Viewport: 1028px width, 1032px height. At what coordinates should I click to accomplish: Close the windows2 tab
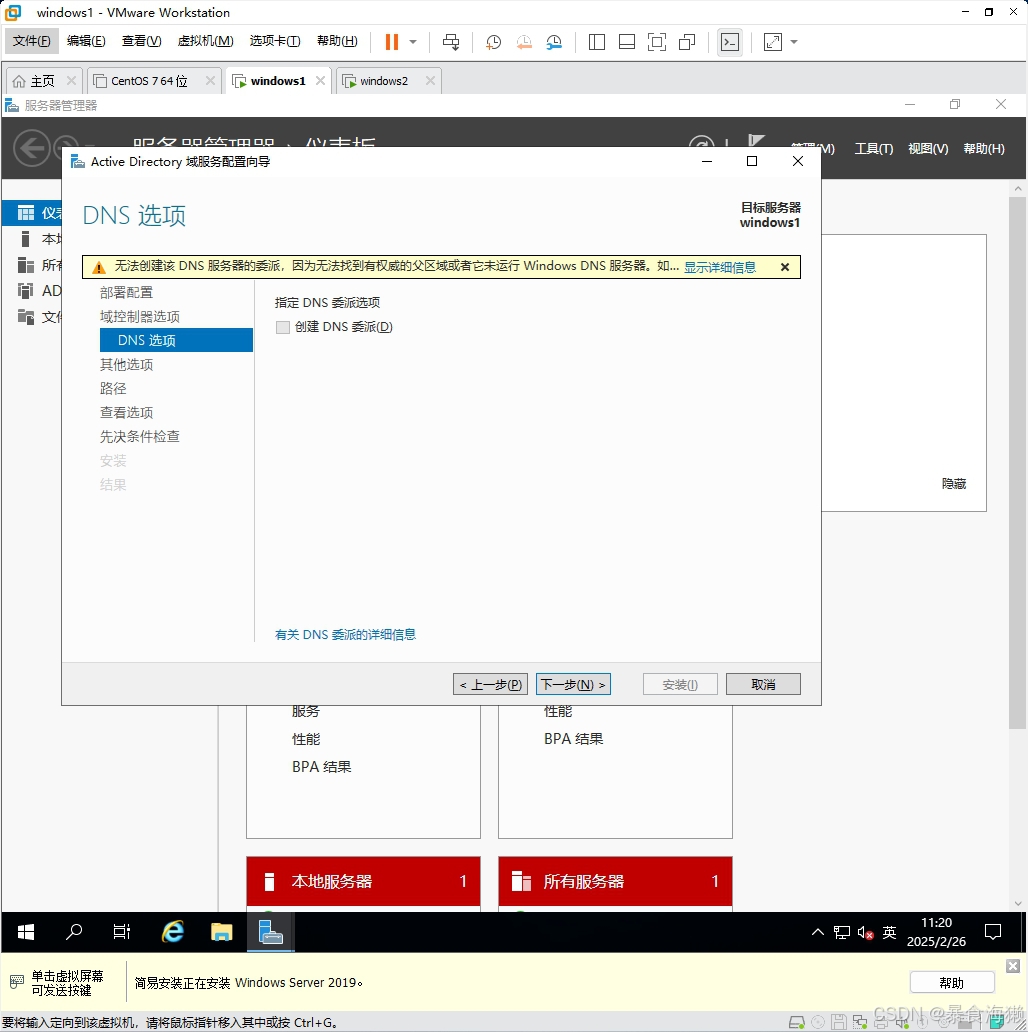click(430, 80)
